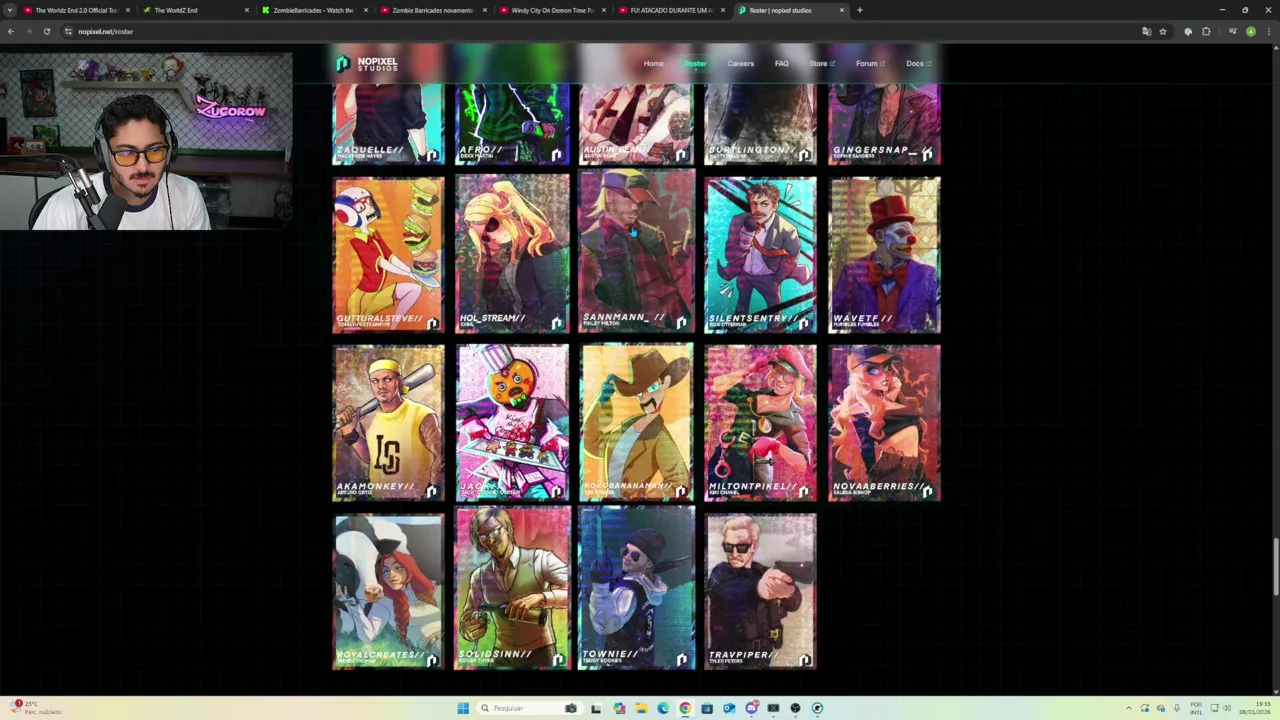
Task: Open the Akamonkey roster card
Action: tap(388, 423)
